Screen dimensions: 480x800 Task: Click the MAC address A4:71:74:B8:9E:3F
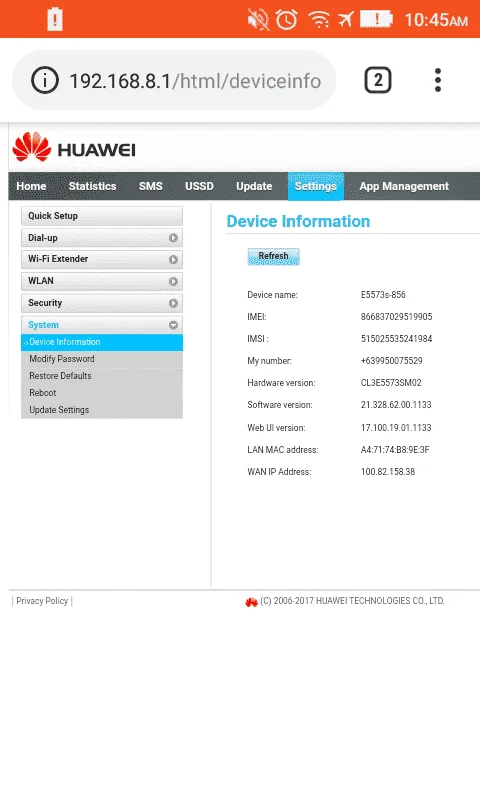[x=395, y=449]
